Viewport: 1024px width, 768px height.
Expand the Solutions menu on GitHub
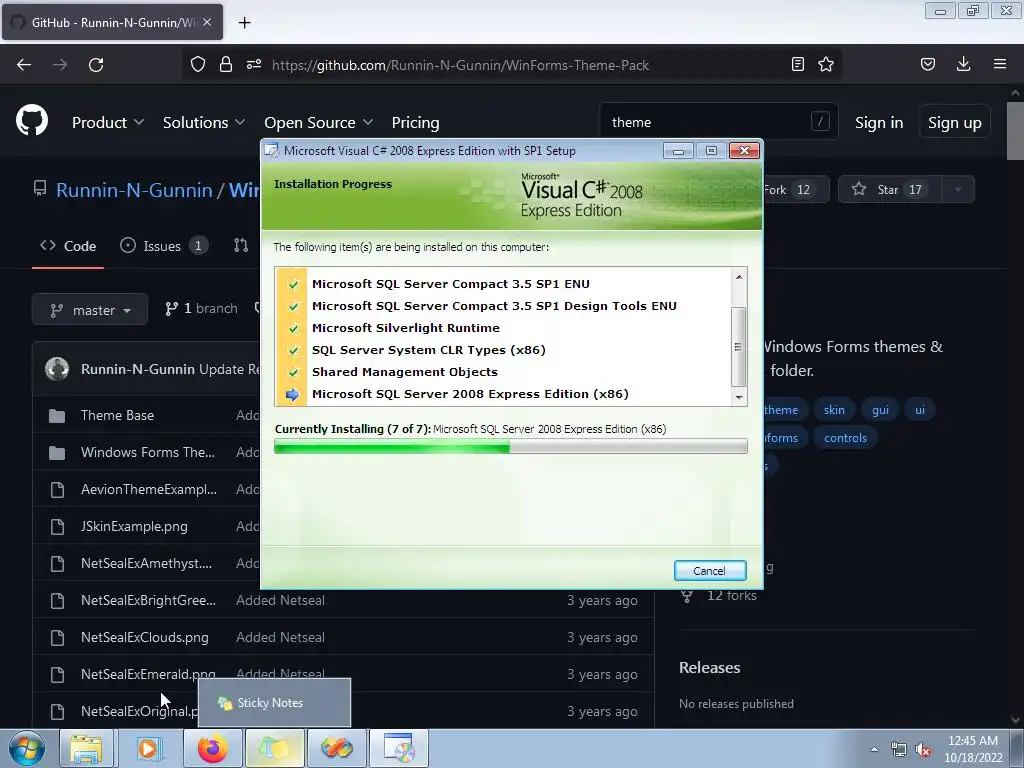(x=204, y=122)
